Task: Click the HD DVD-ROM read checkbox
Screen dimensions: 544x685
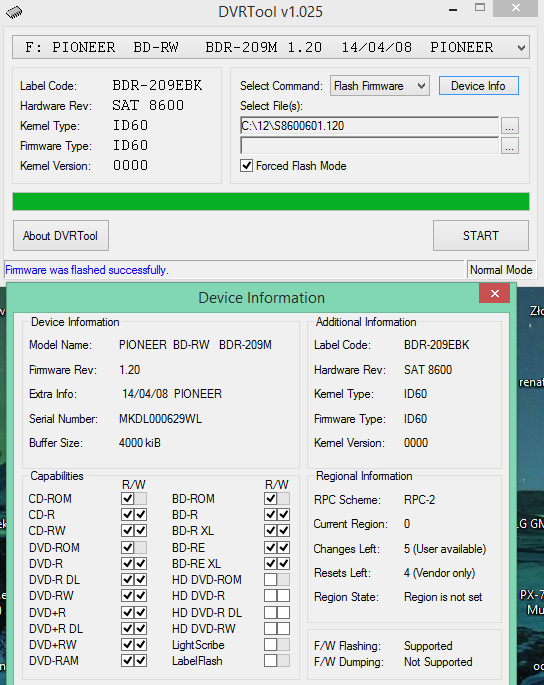Action: pos(270,580)
